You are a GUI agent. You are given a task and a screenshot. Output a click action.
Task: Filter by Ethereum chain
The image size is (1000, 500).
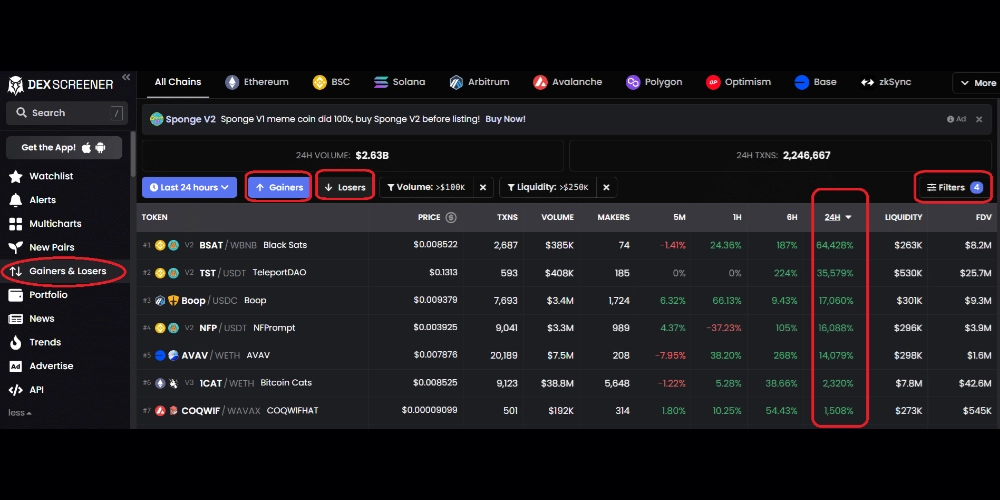coord(257,82)
